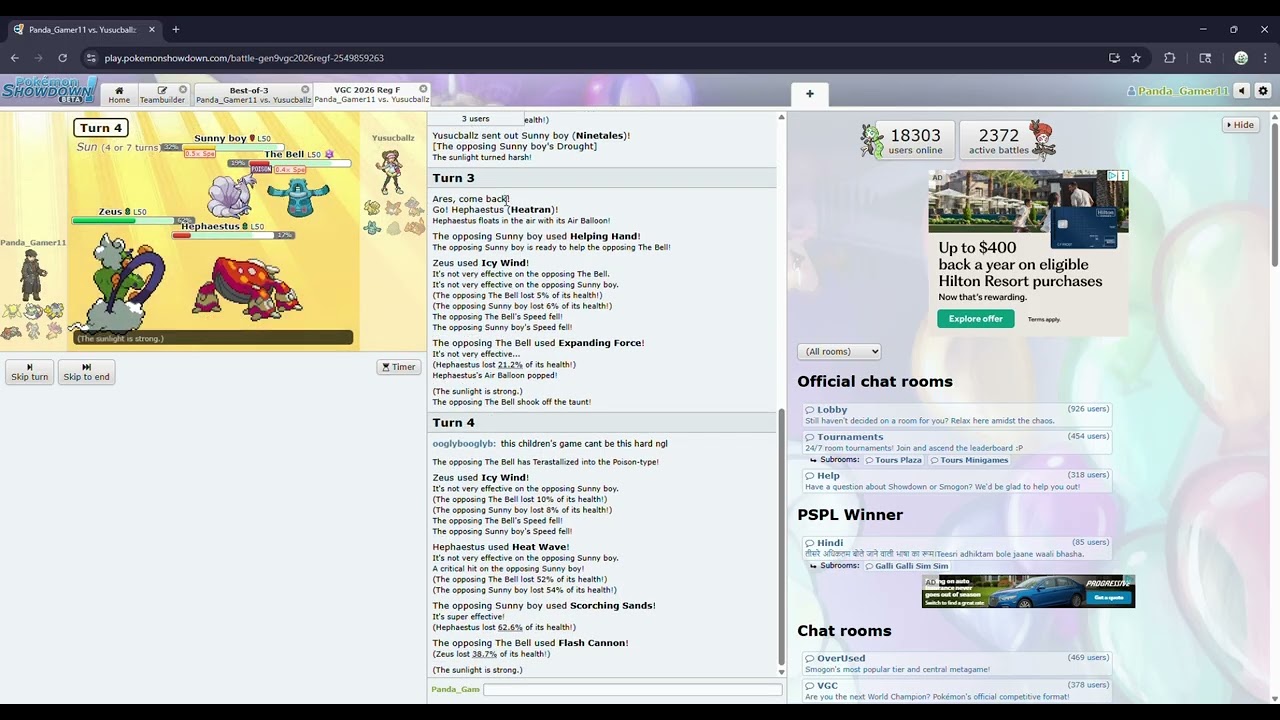The height and width of the screenshot is (720, 1280).
Task: Click the Progressive car ad banner
Action: [x=1028, y=591]
